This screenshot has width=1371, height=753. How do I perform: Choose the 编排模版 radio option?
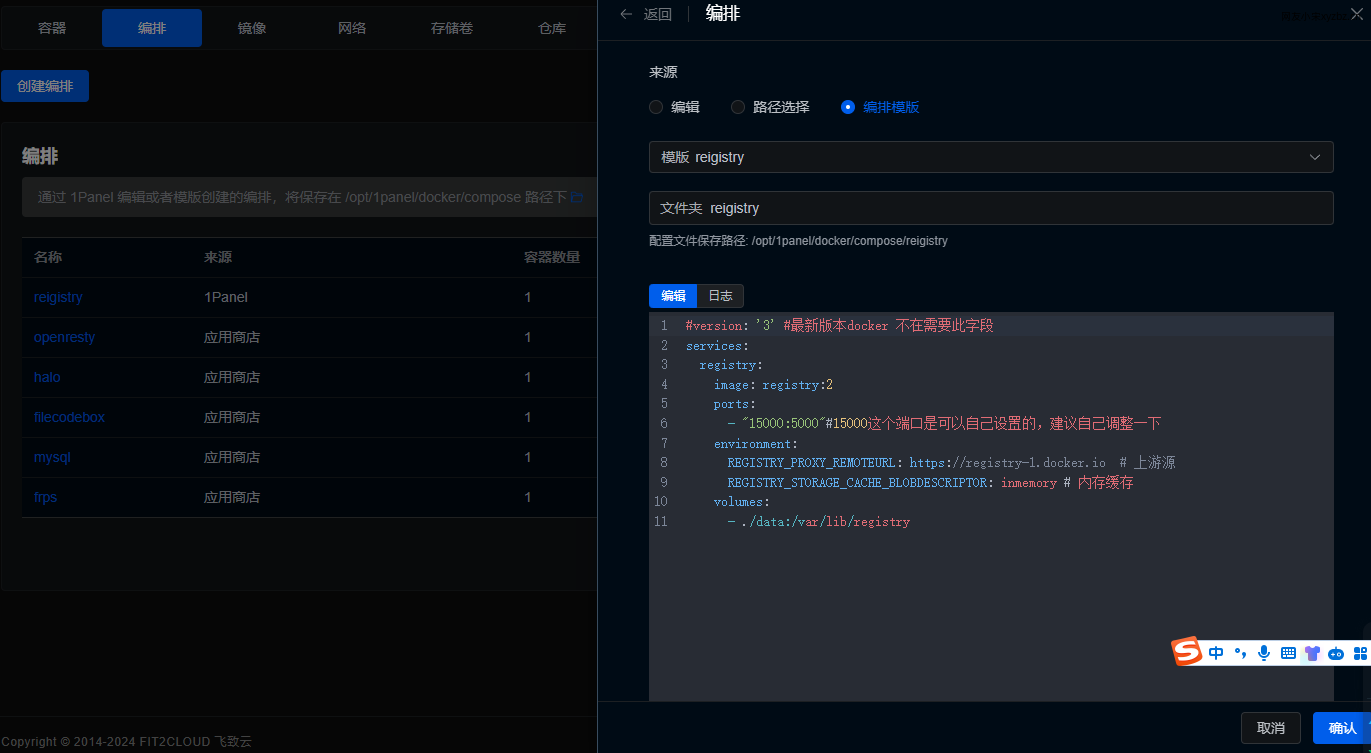tap(848, 107)
